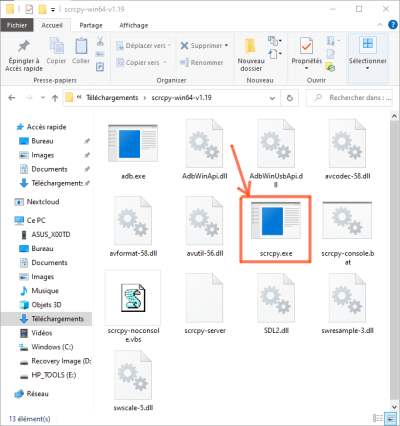Switch to details view in status bar
Screen dimensions: 400x426
(378, 418)
